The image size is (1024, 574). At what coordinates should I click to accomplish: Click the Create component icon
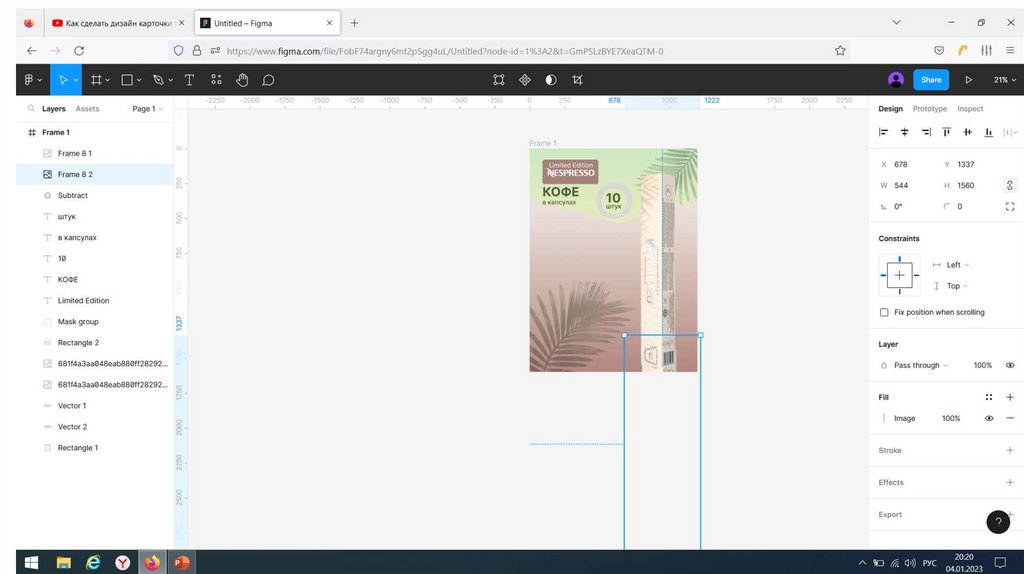click(524, 80)
